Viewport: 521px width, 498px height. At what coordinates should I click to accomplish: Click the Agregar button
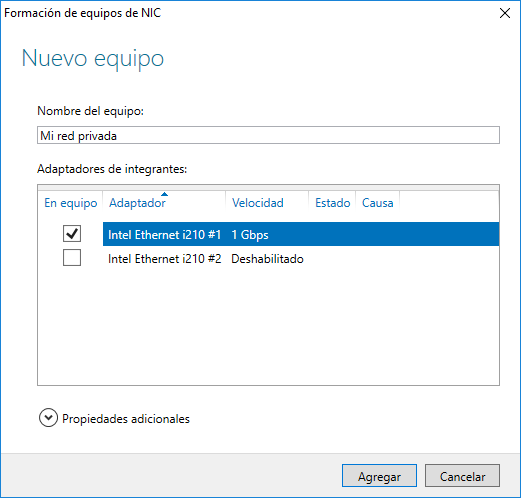pyautogui.click(x=379, y=476)
